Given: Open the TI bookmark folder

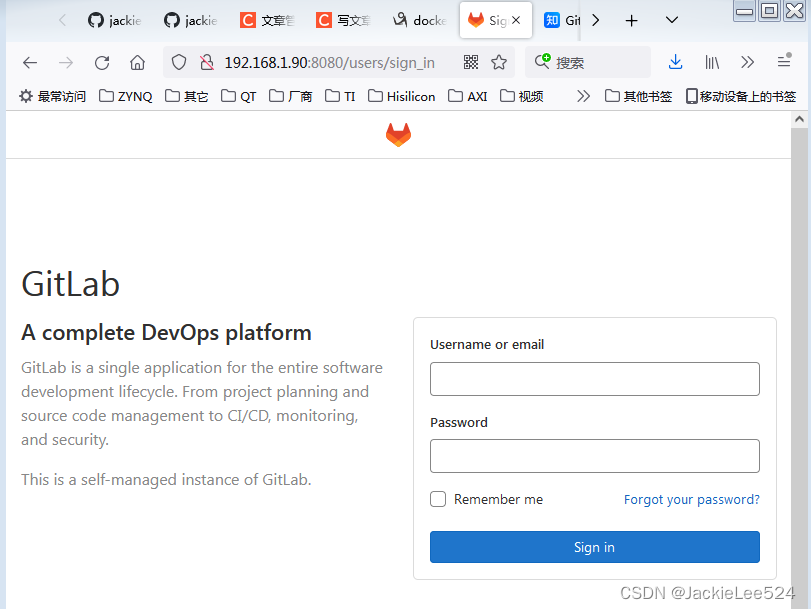Looking at the screenshot, I should (x=340, y=96).
